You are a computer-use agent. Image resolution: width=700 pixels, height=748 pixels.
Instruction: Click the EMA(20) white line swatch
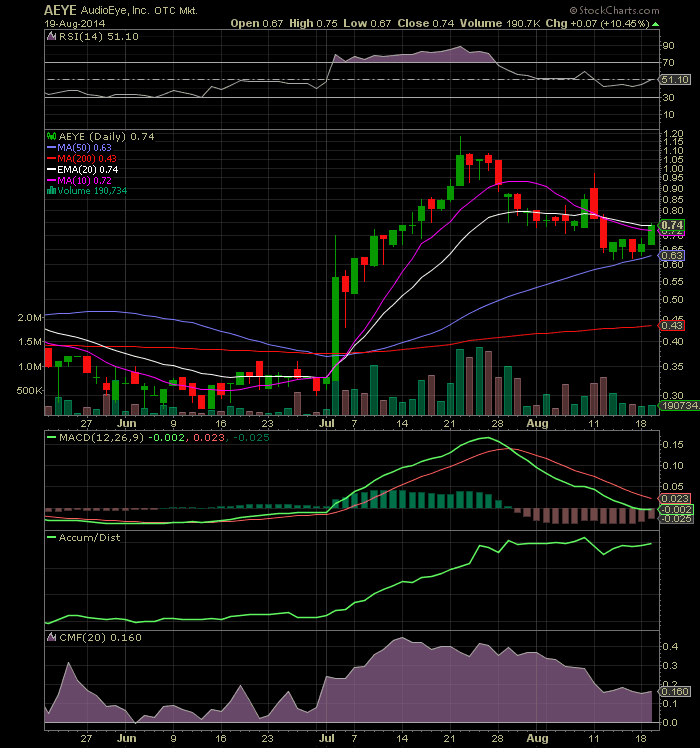tap(51, 170)
